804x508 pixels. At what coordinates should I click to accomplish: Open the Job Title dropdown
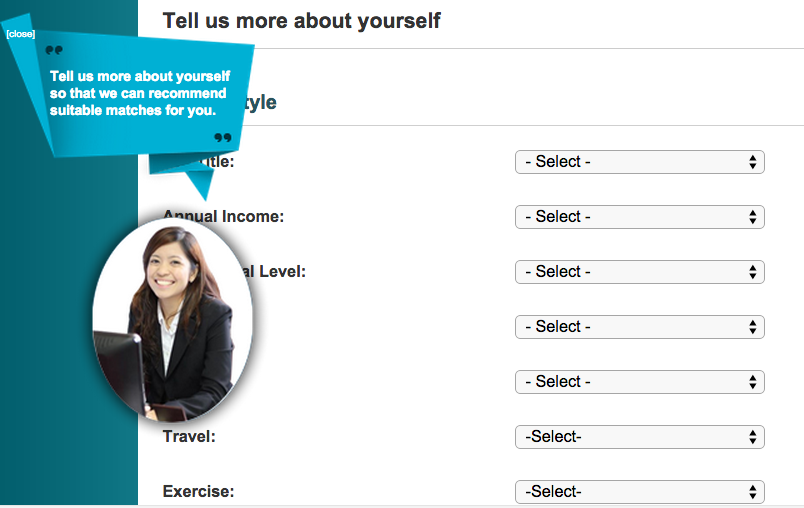click(639, 162)
